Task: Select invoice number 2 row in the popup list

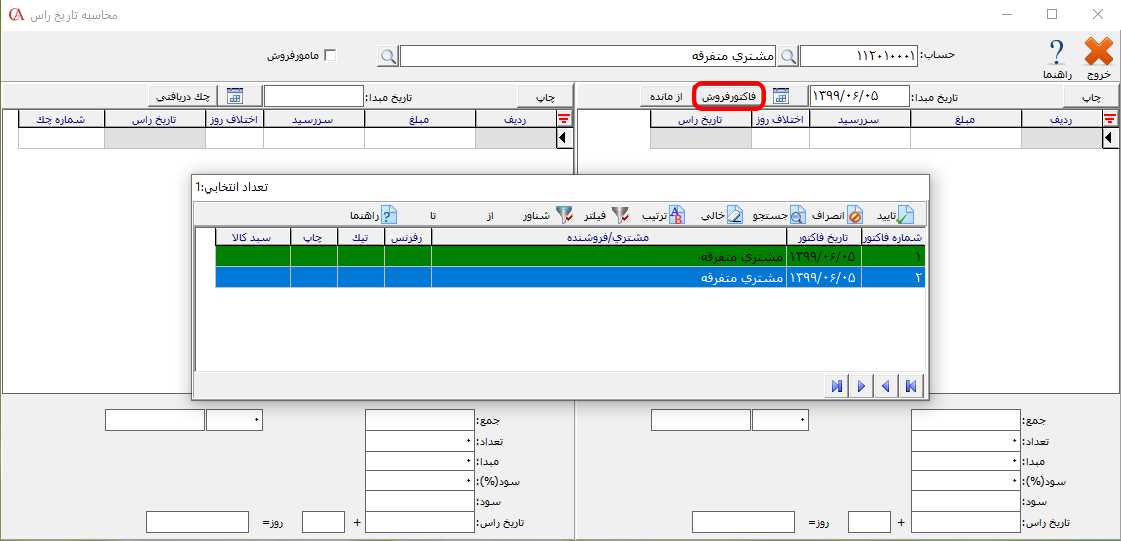Action: click(x=570, y=277)
